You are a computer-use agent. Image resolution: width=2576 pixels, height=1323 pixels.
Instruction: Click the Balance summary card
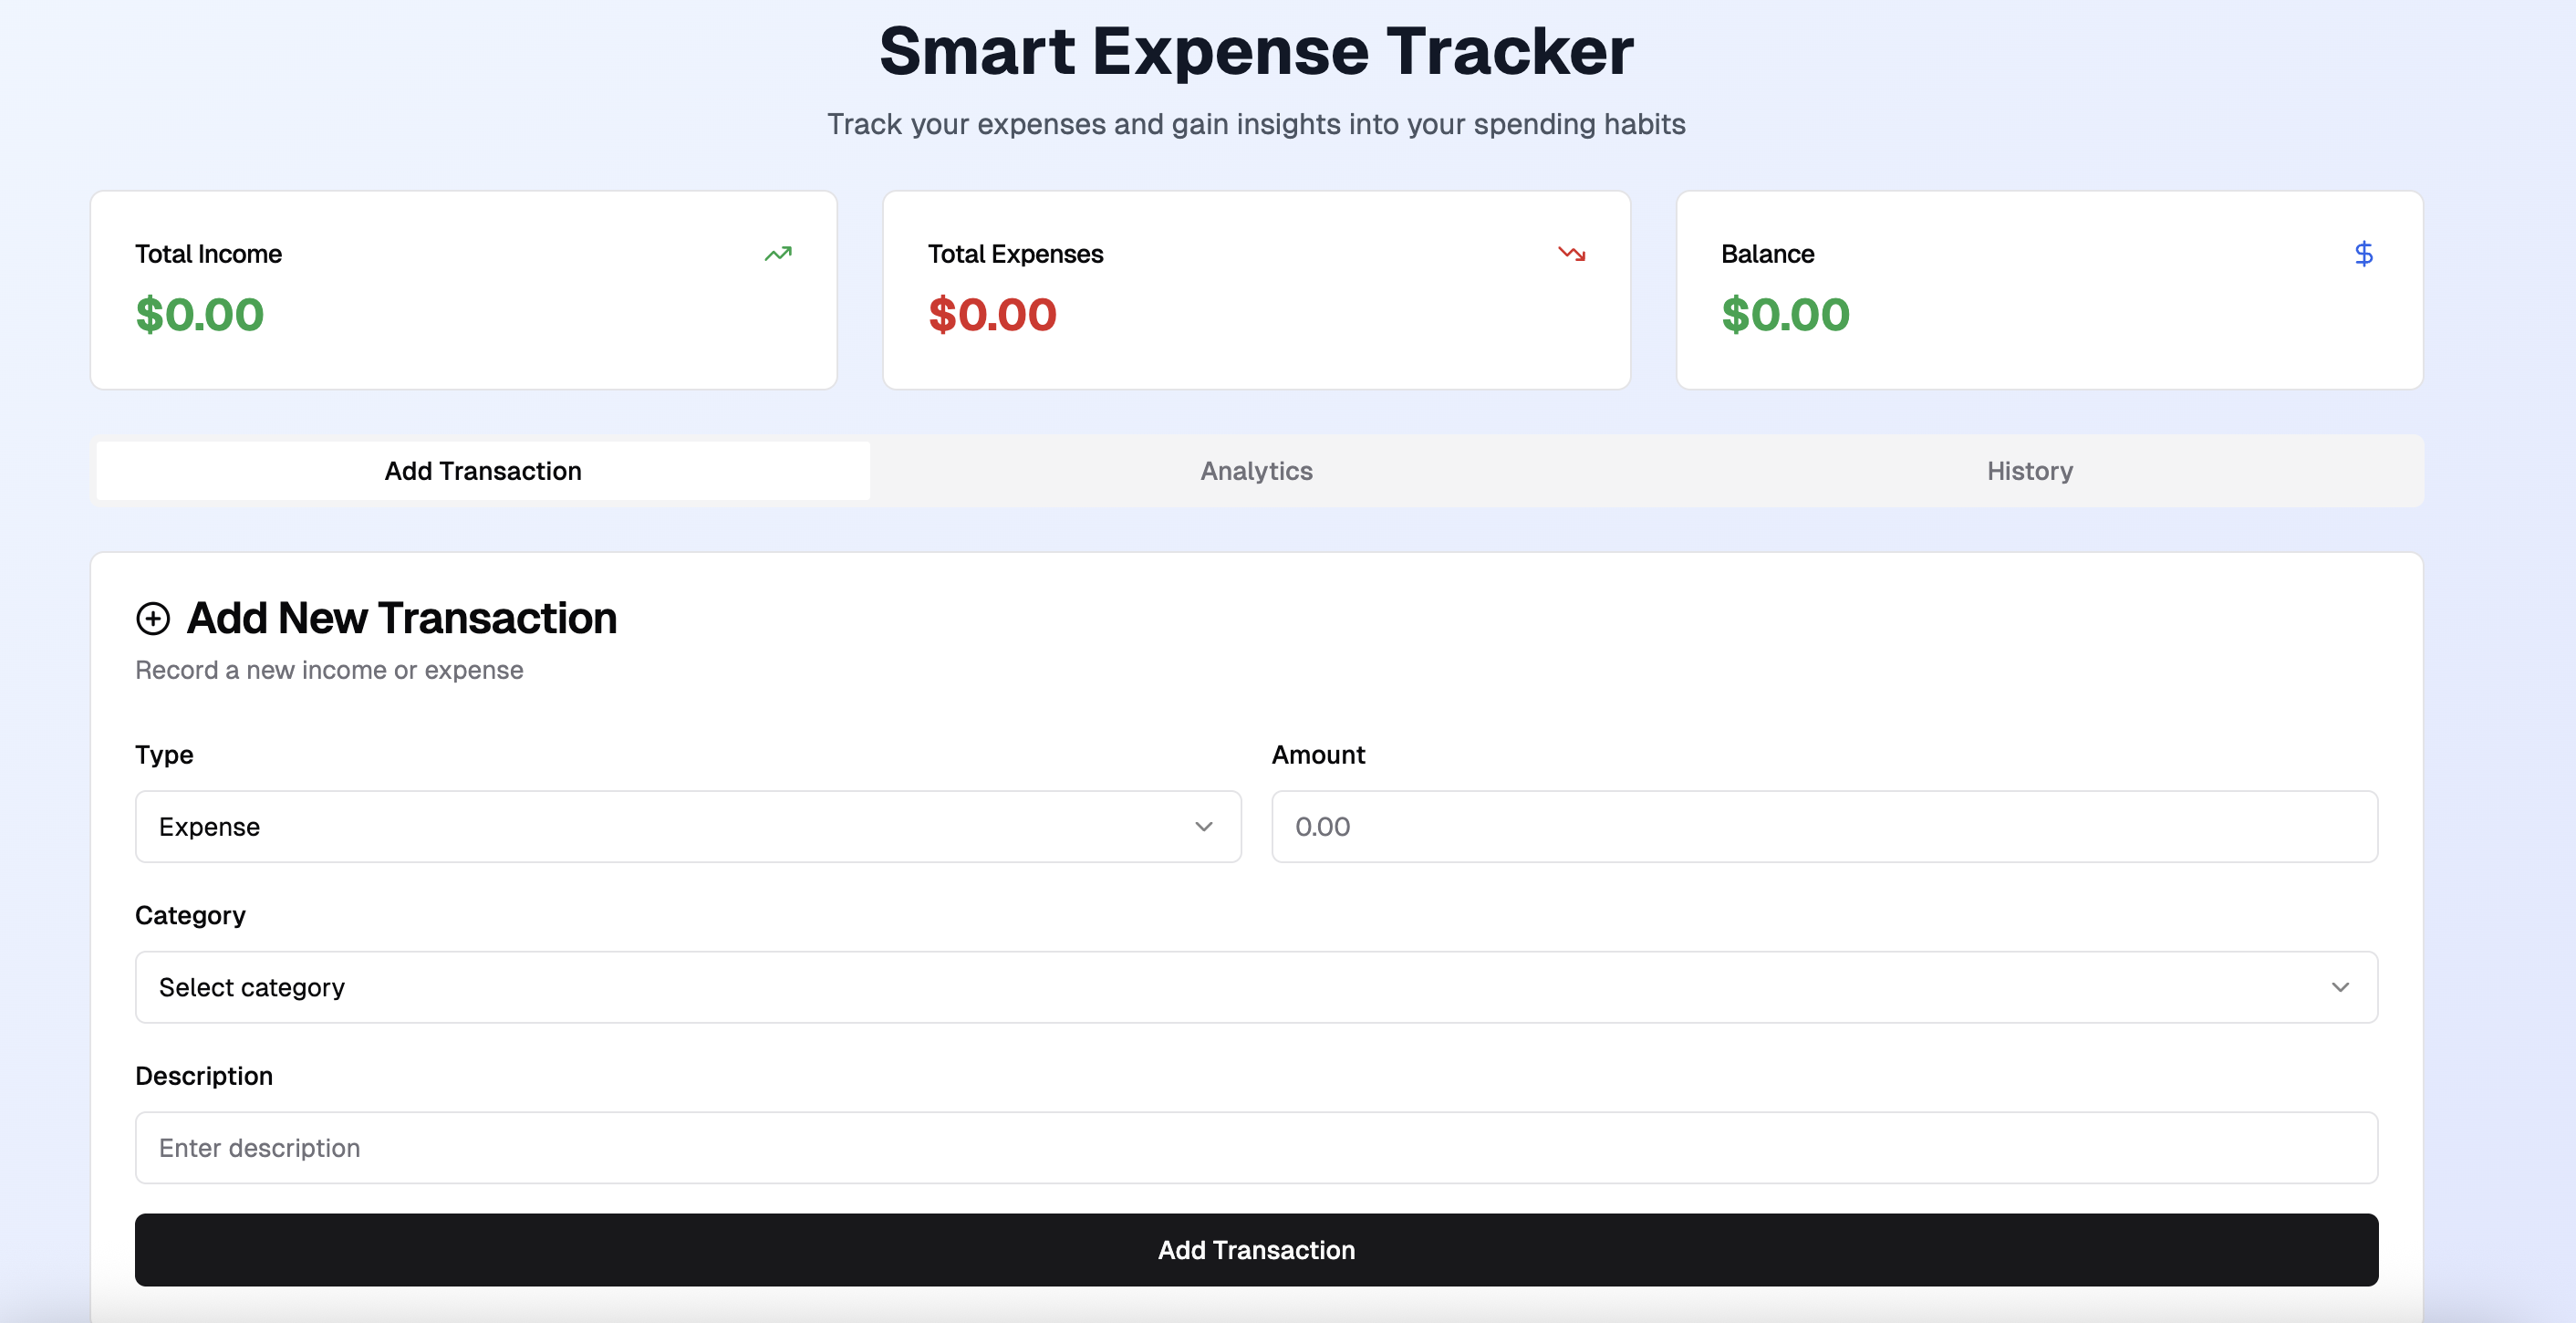pos(2049,290)
